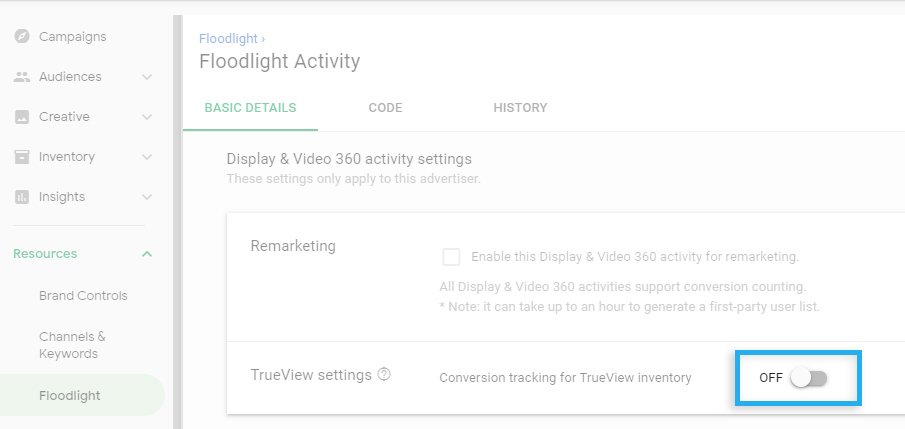The image size is (905, 429).
Task: Expand the Audiences menu chevron
Action: click(x=147, y=77)
